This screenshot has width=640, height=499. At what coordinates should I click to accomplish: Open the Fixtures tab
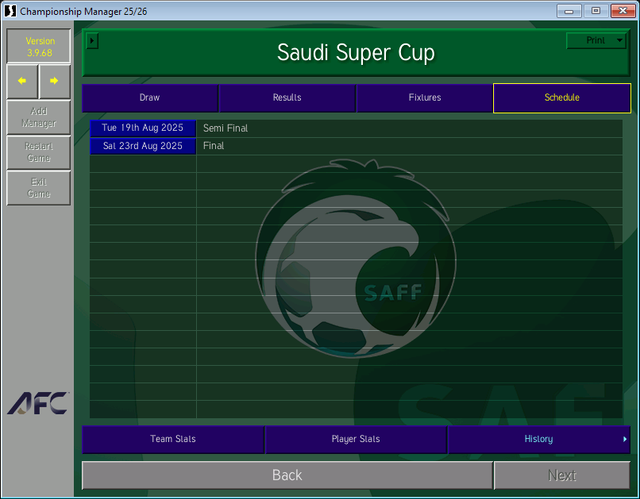[x=424, y=98]
